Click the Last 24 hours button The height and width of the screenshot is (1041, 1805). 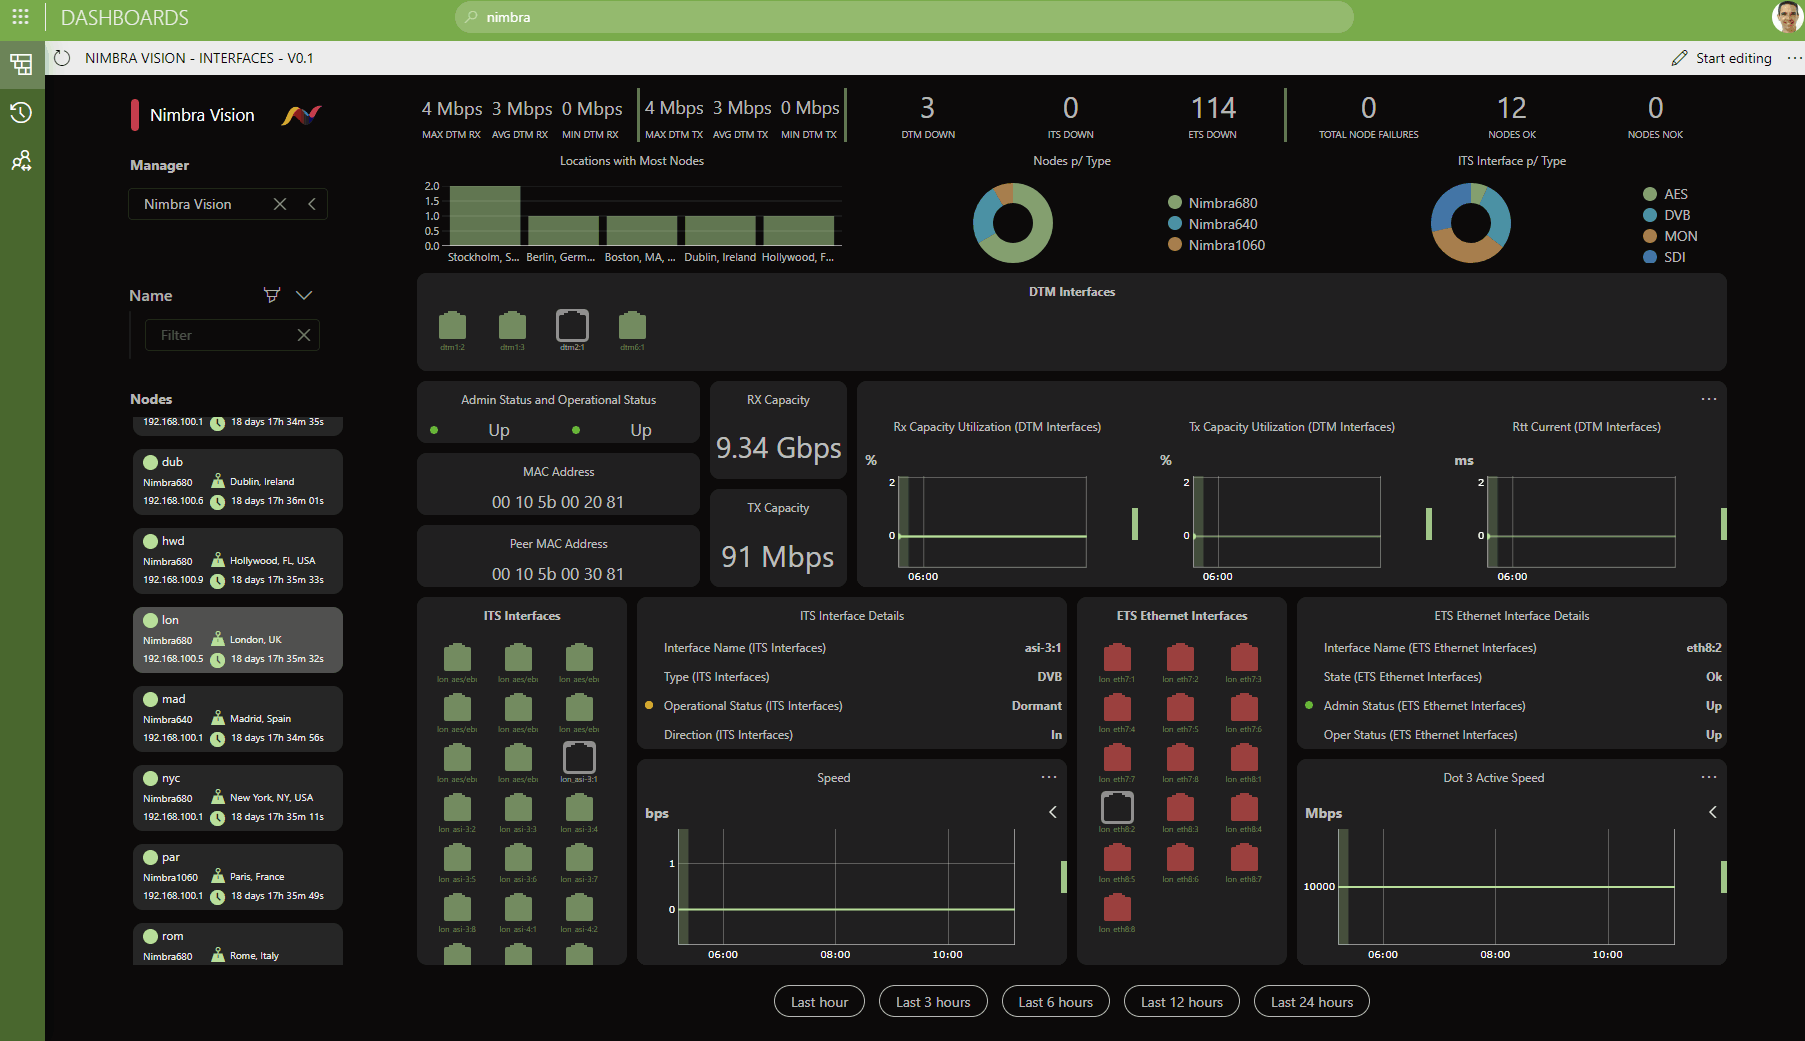[1312, 1002]
